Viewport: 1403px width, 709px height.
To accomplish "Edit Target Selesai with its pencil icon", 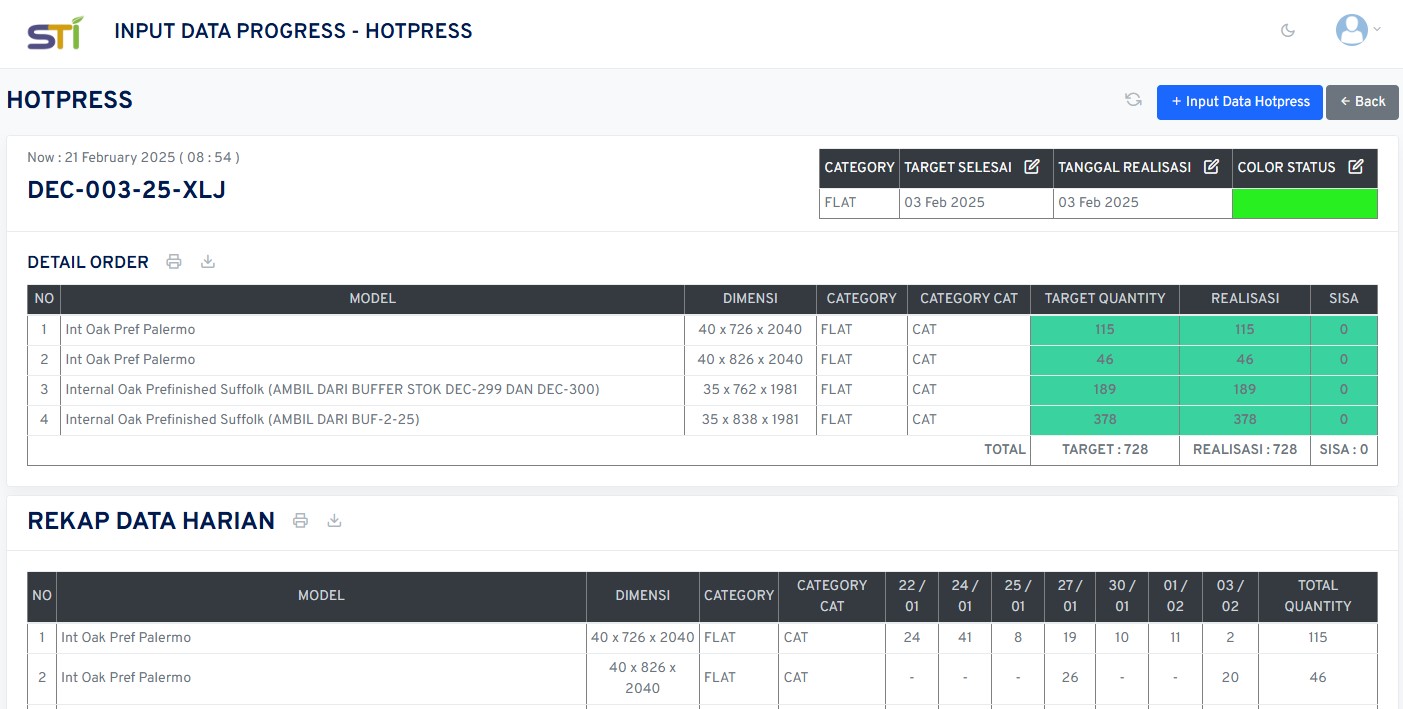I will click(x=1032, y=167).
